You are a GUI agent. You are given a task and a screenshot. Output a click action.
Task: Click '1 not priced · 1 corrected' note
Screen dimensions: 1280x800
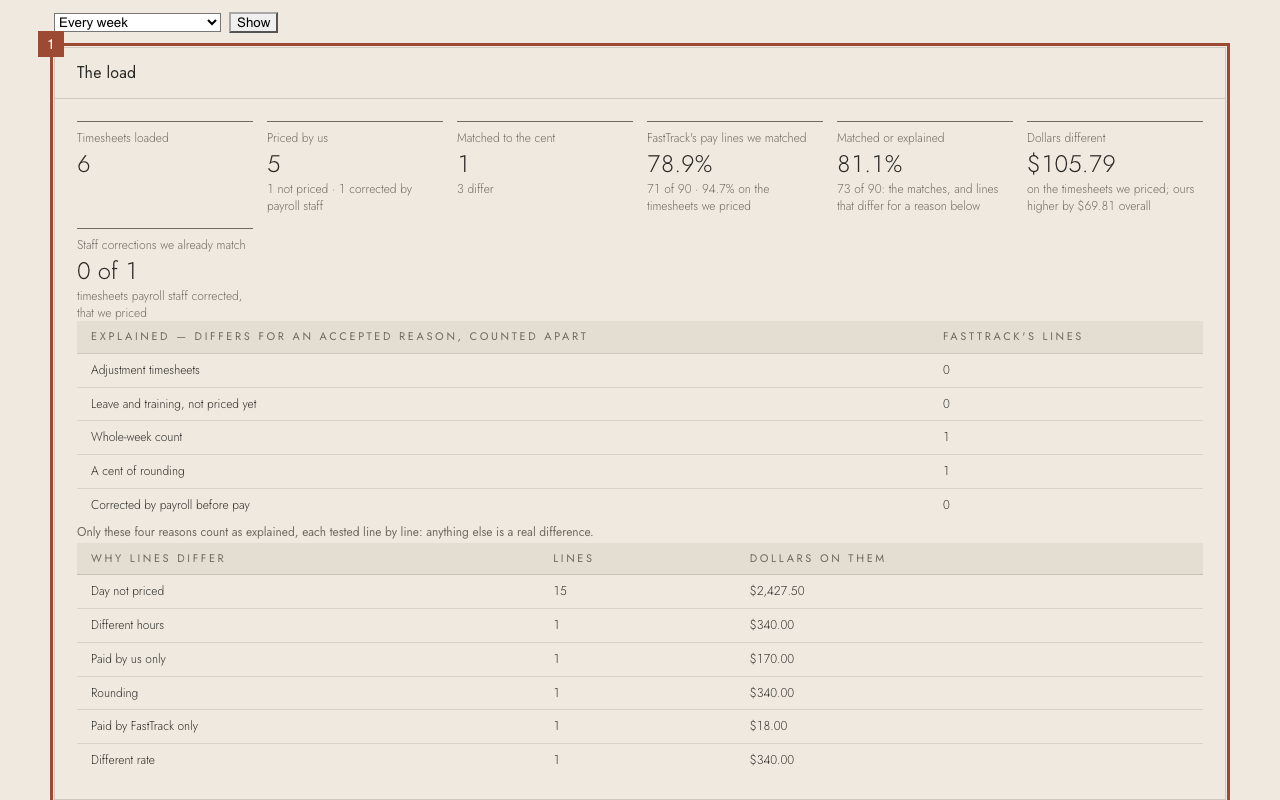point(339,197)
